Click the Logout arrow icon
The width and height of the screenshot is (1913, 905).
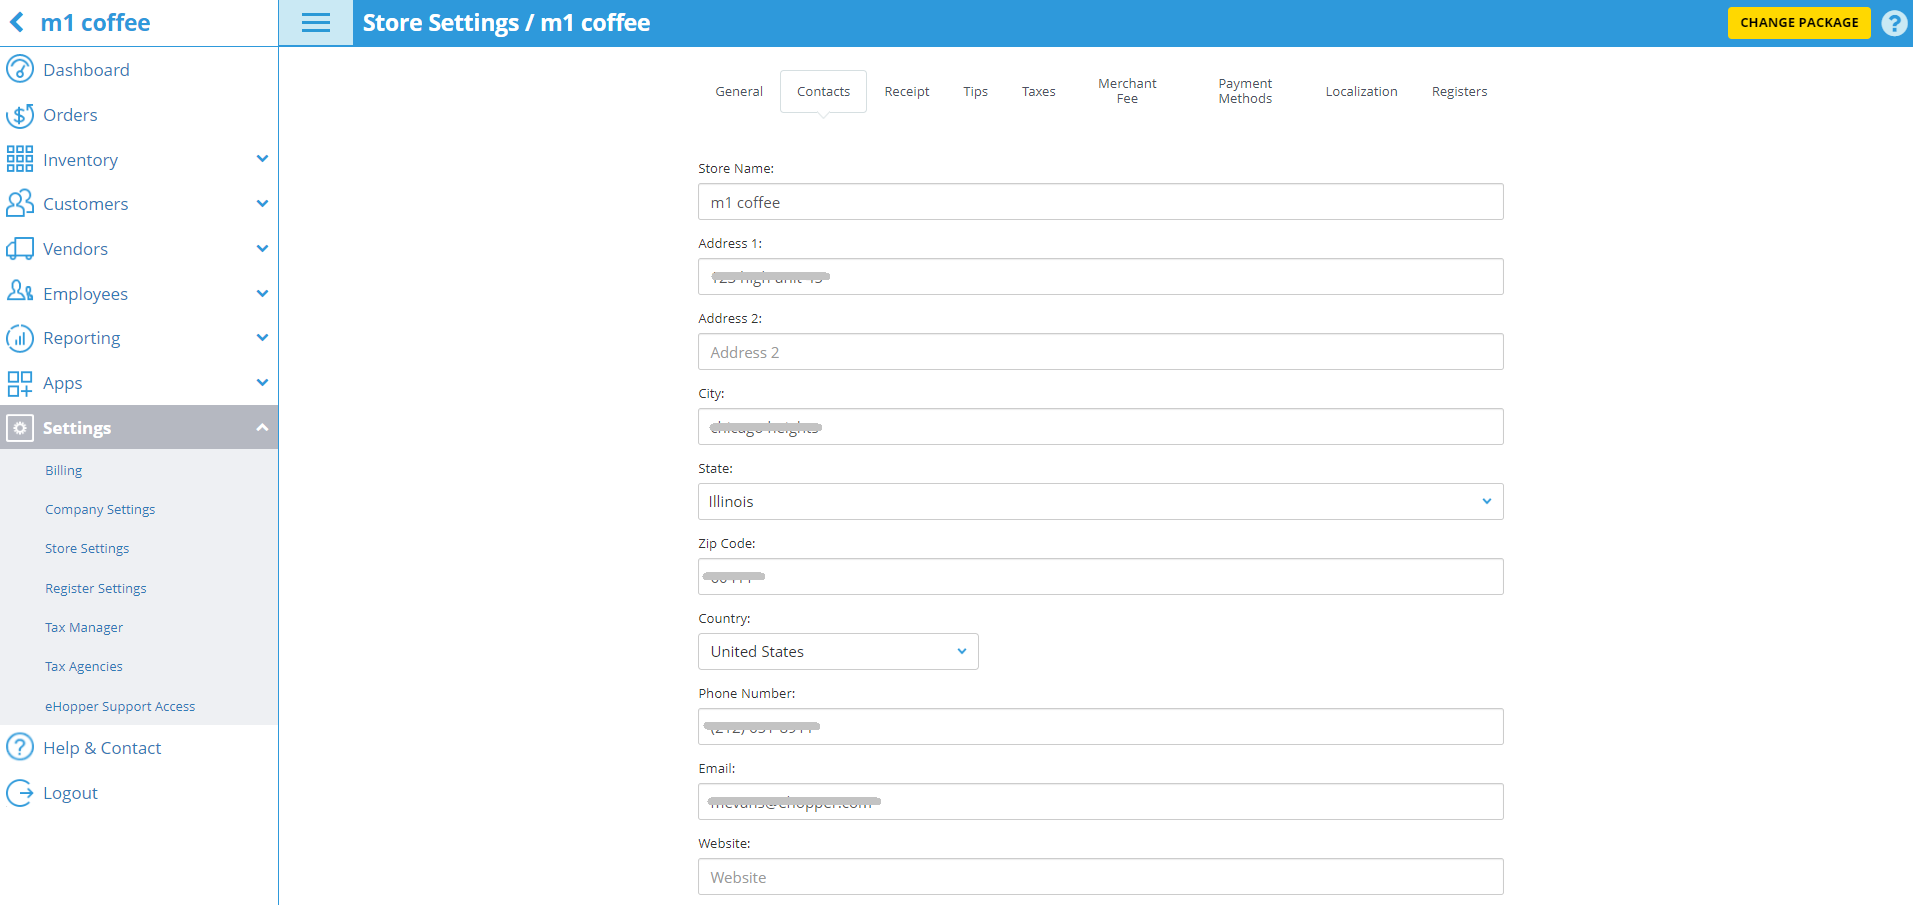[20, 793]
